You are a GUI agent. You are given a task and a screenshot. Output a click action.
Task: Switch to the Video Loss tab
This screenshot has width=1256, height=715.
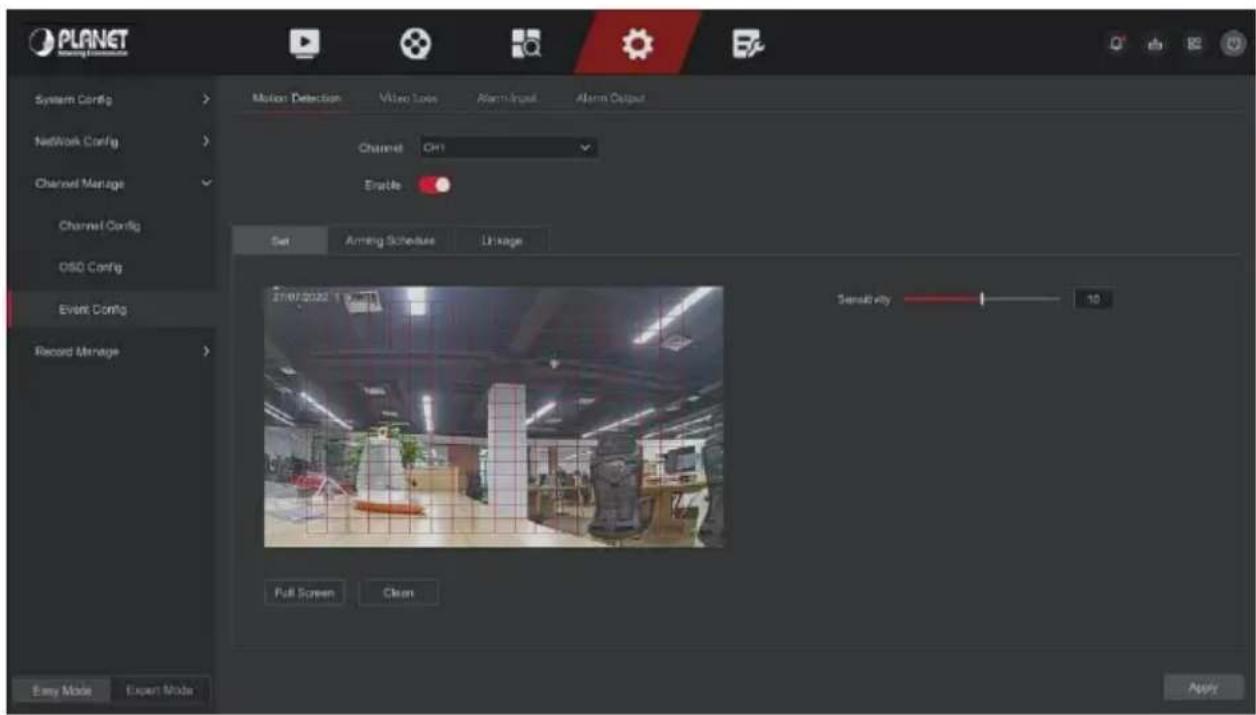tap(409, 98)
